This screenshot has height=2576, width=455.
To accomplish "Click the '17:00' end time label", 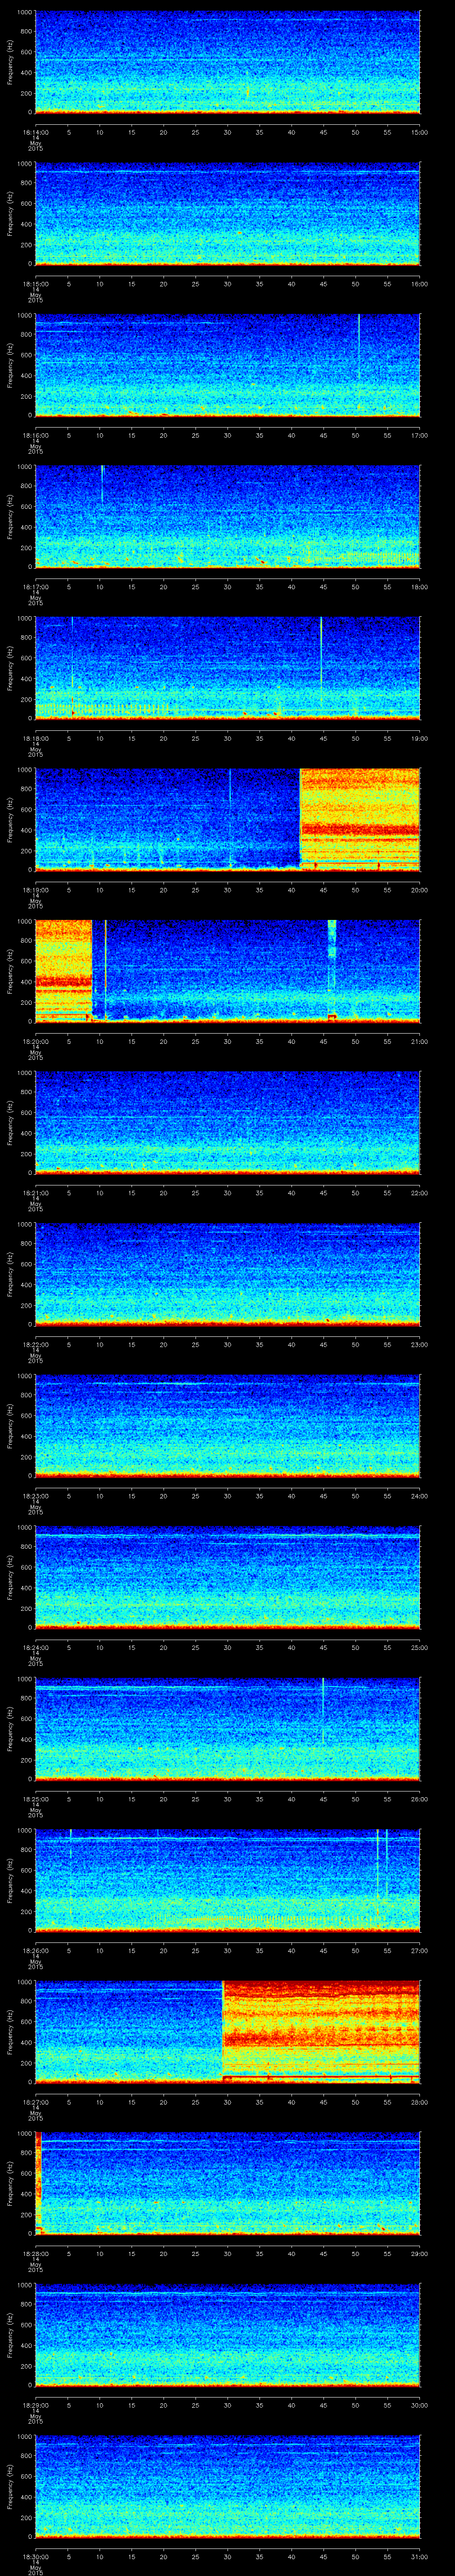I will click(419, 434).
